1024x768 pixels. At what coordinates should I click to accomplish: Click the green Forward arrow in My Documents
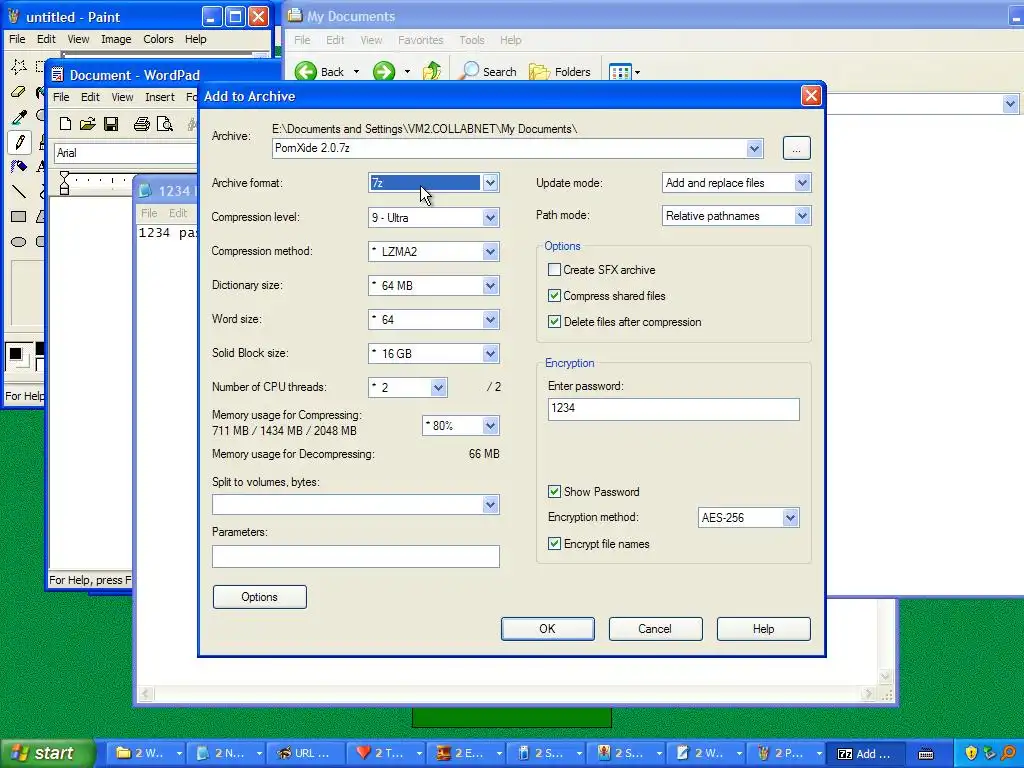coord(384,71)
